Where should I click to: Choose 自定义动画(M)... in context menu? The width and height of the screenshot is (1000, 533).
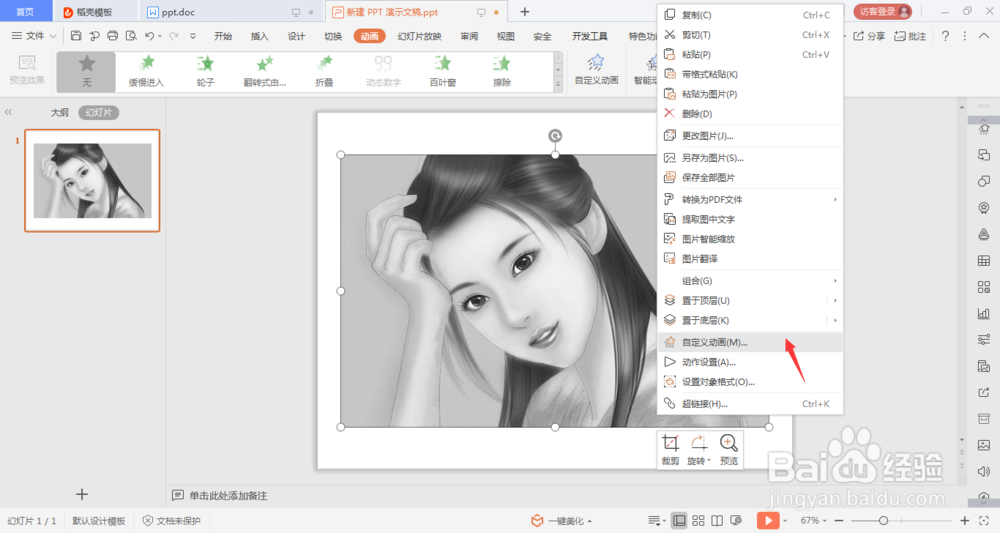[x=750, y=342]
